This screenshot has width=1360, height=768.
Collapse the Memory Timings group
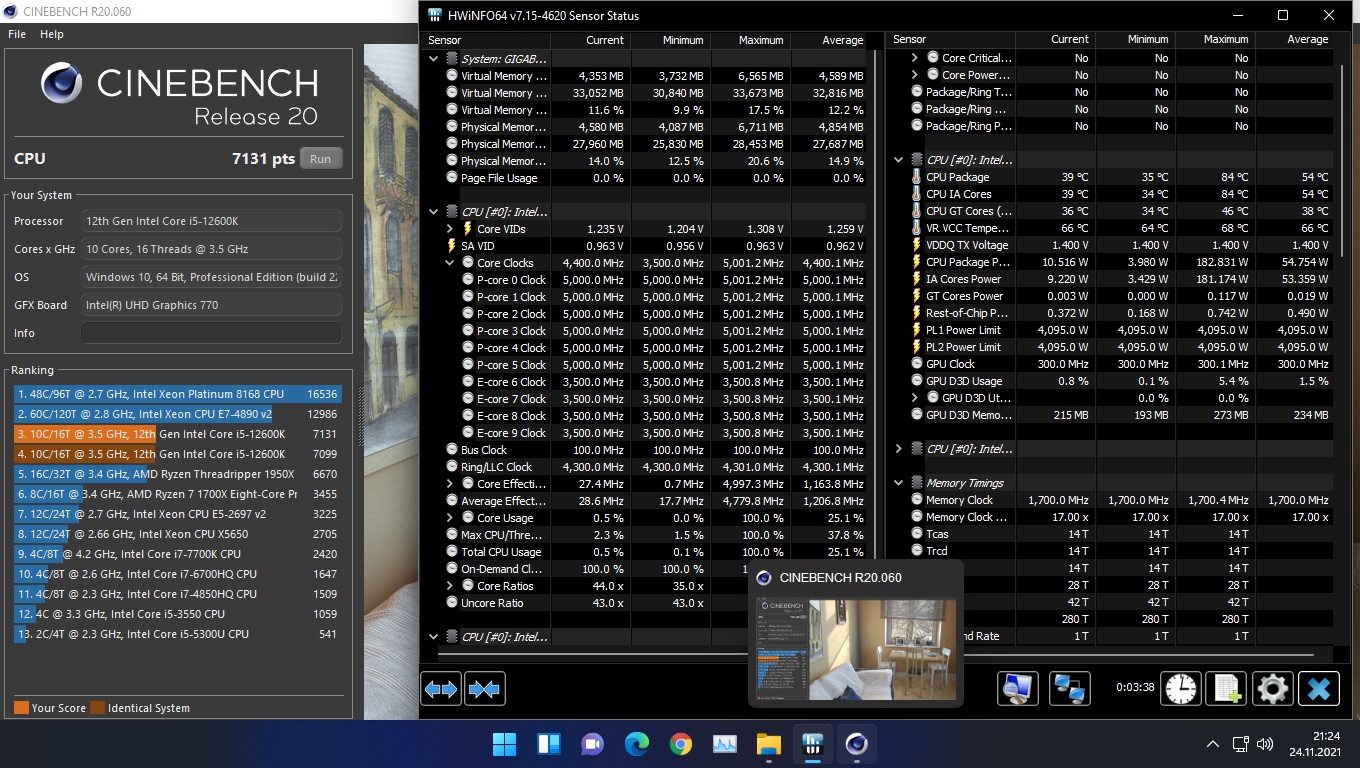pyautogui.click(x=899, y=483)
